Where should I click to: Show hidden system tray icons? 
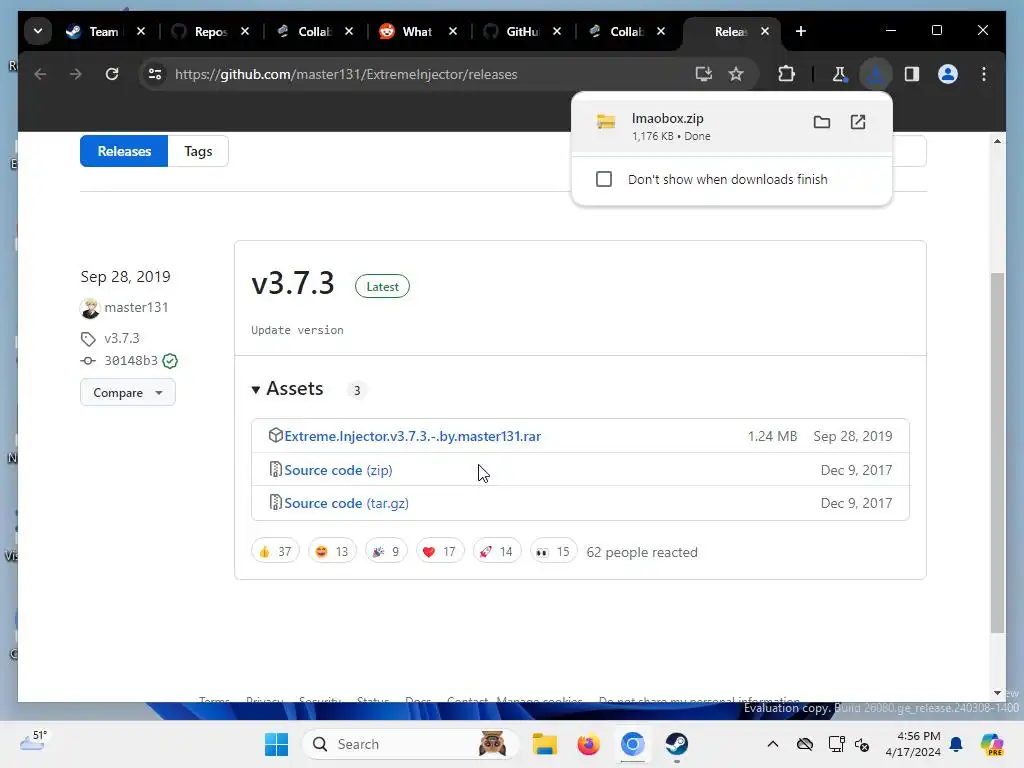tap(773, 744)
